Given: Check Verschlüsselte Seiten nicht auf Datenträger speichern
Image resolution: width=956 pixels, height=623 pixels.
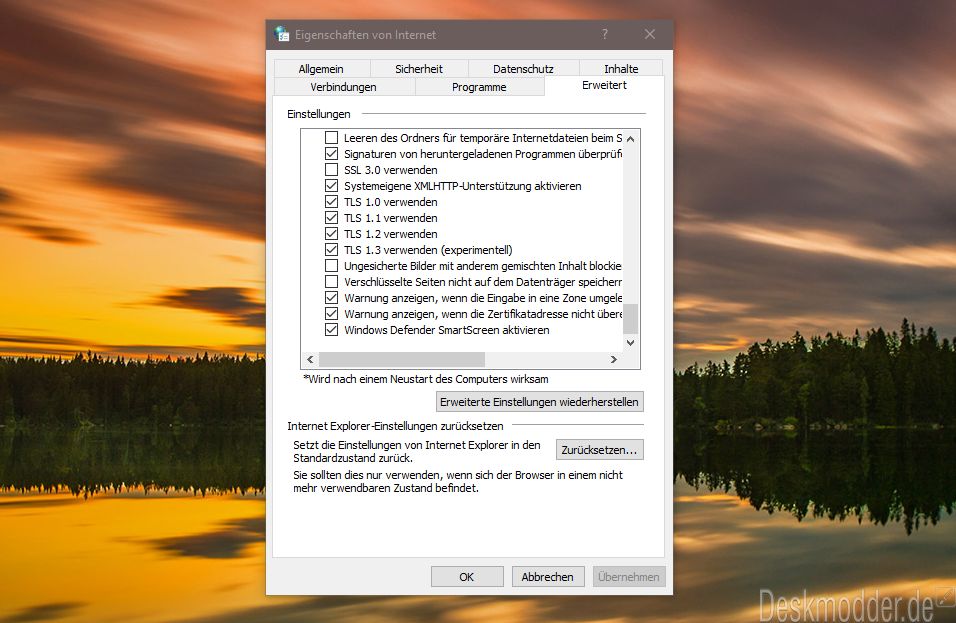Looking at the screenshot, I should pyautogui.click(x=331, y=282).
